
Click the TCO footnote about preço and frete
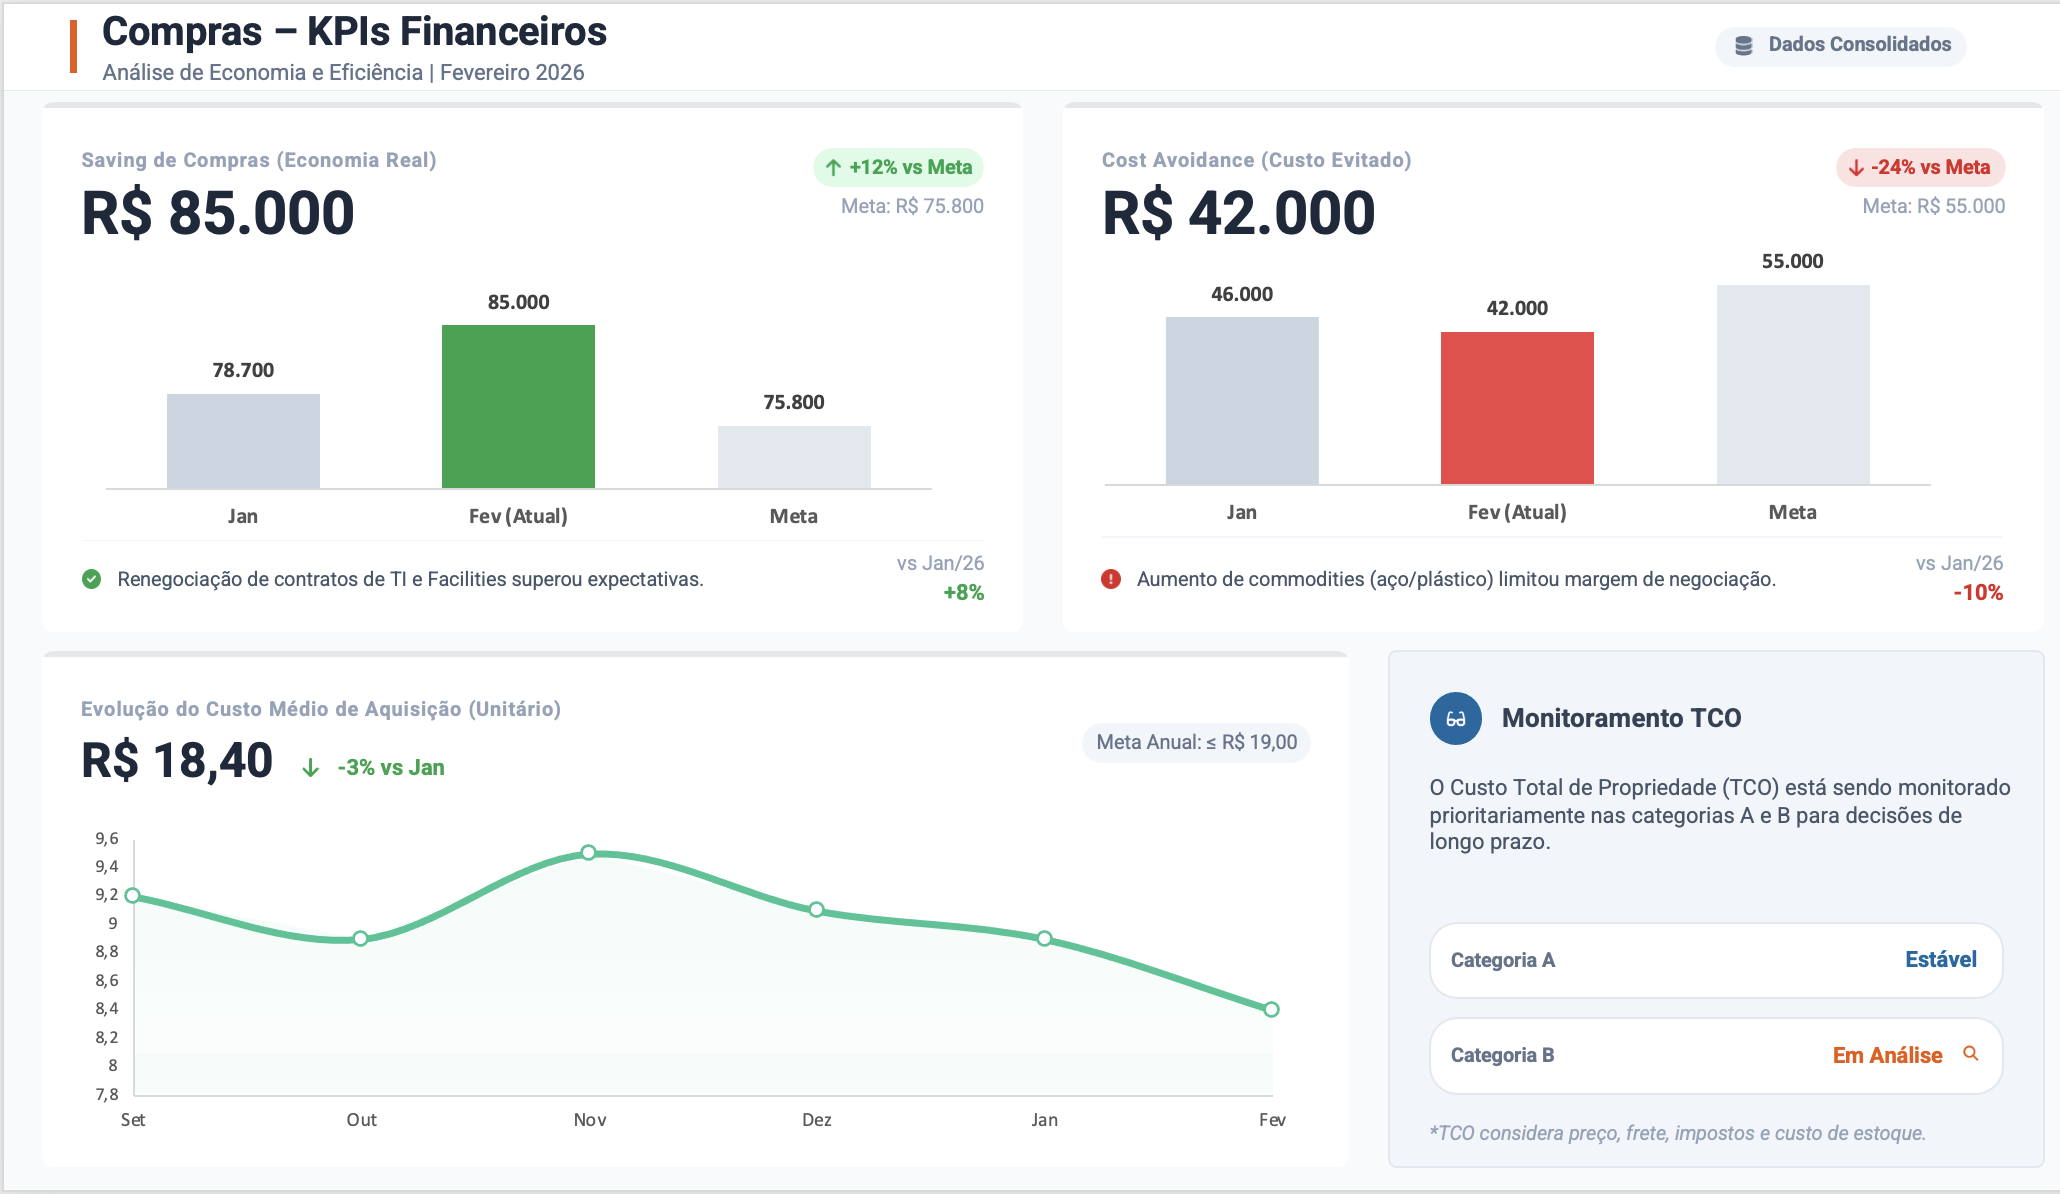[1677, 1133]
